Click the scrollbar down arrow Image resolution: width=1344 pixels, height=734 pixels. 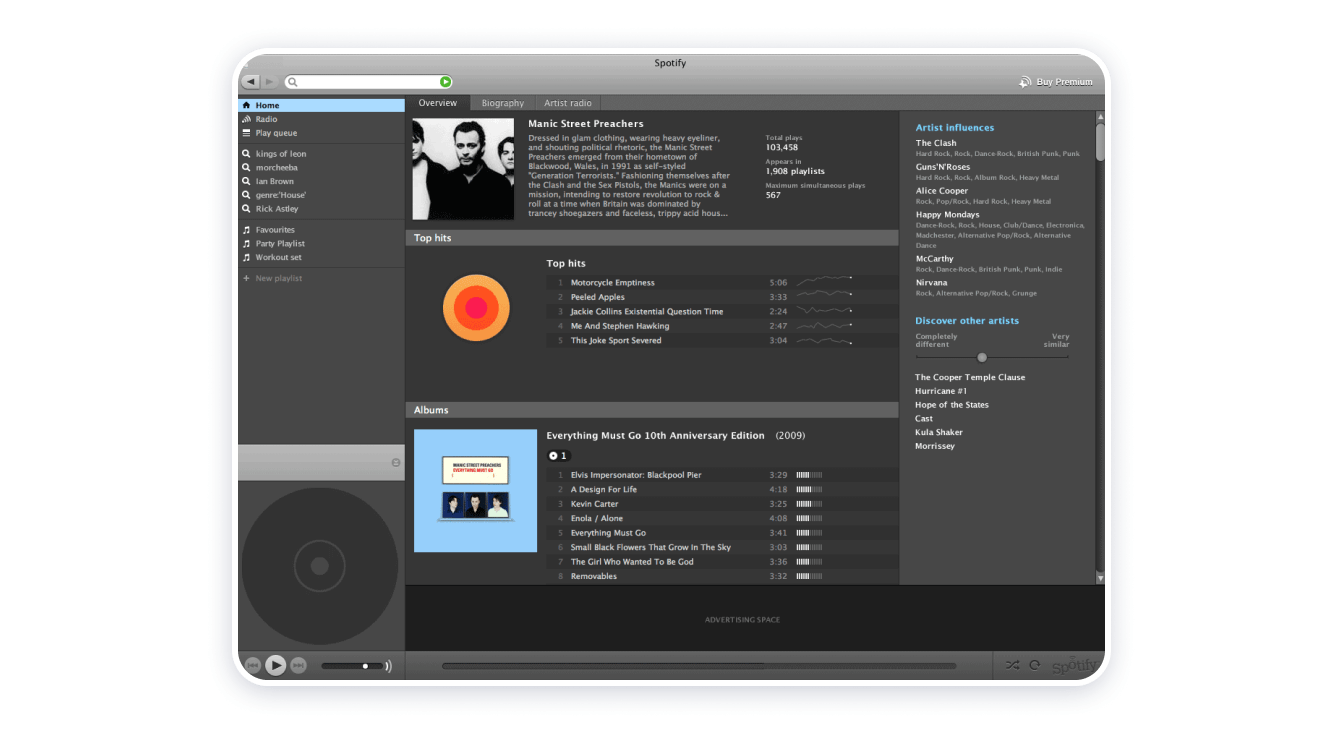(1100, 578)
